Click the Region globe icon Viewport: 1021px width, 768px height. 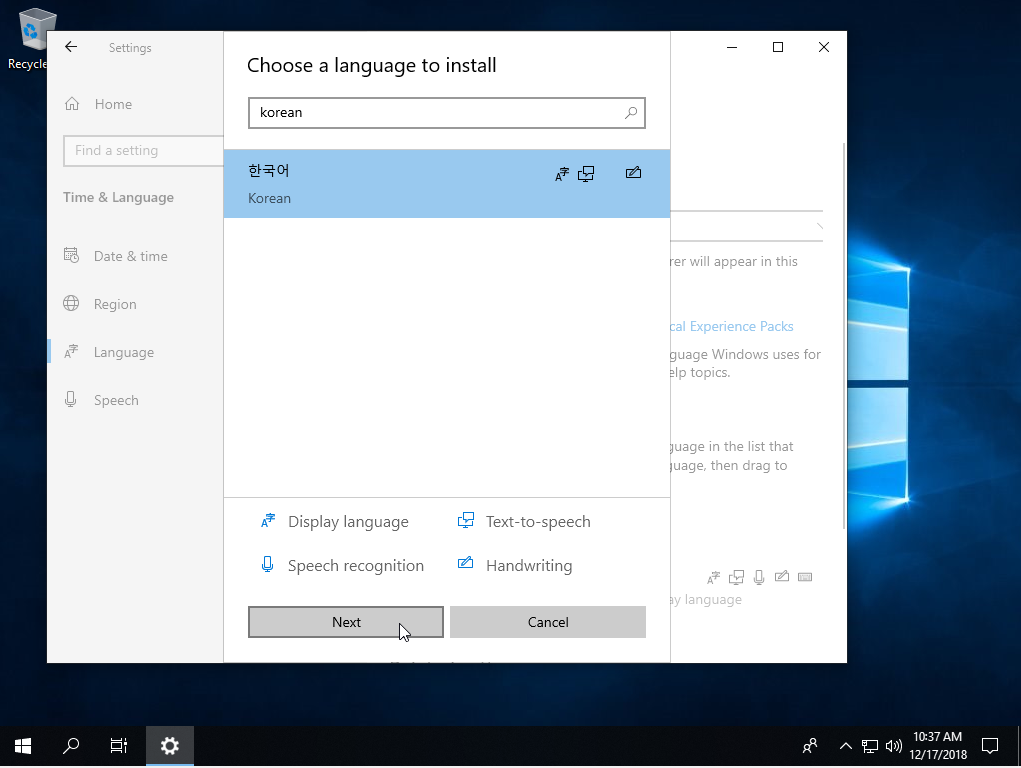[x=71, y=304]
